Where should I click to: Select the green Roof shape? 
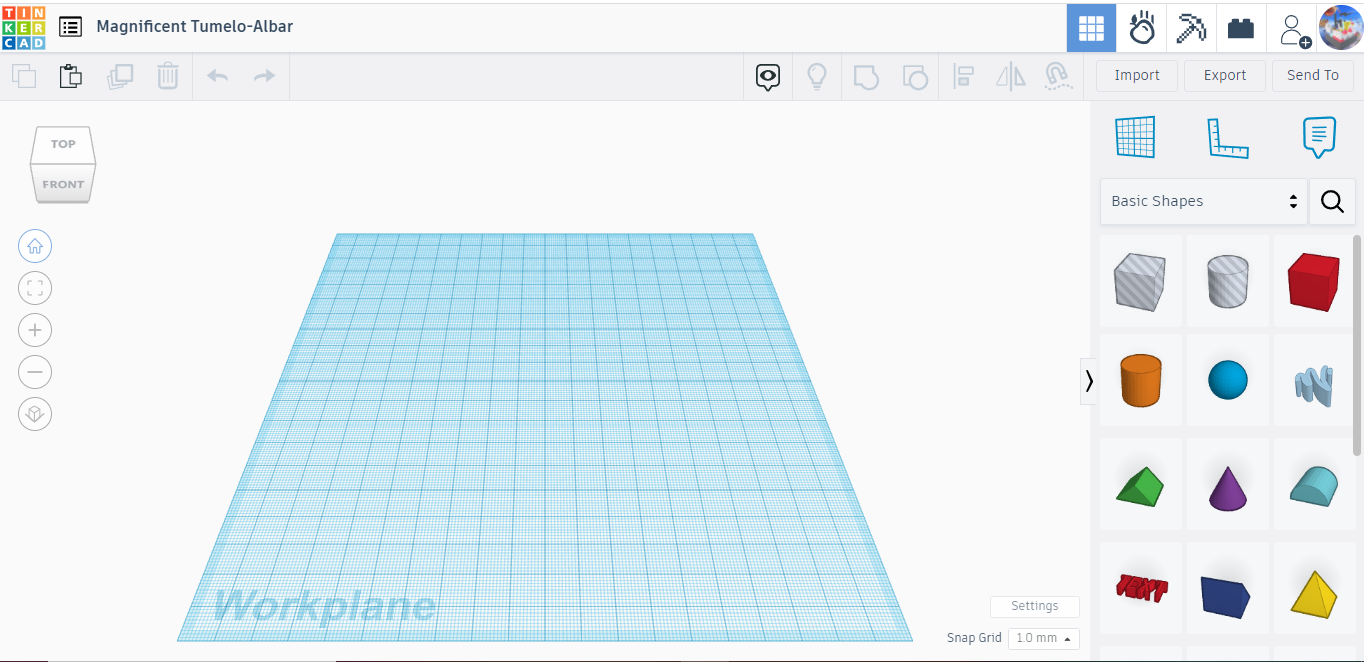(1140, 485)
